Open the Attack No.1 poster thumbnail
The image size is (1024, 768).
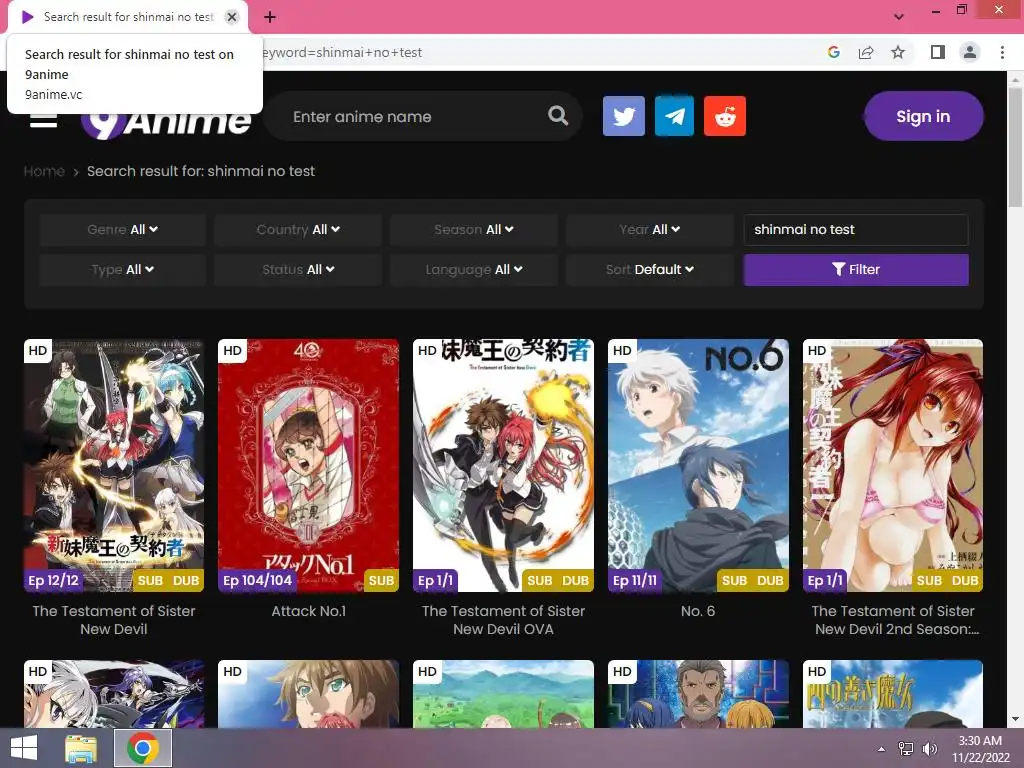308,465
